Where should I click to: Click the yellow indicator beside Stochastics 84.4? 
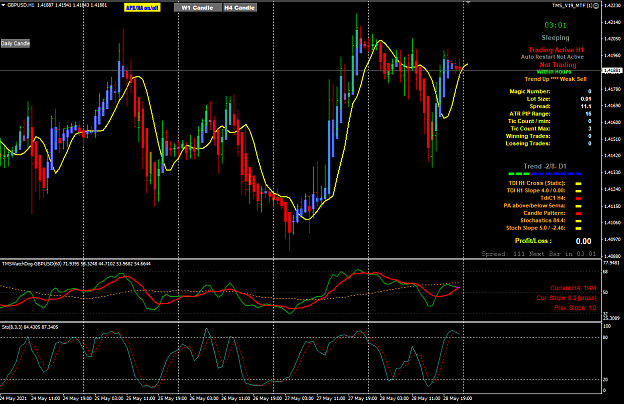click(x=578, y=221)
